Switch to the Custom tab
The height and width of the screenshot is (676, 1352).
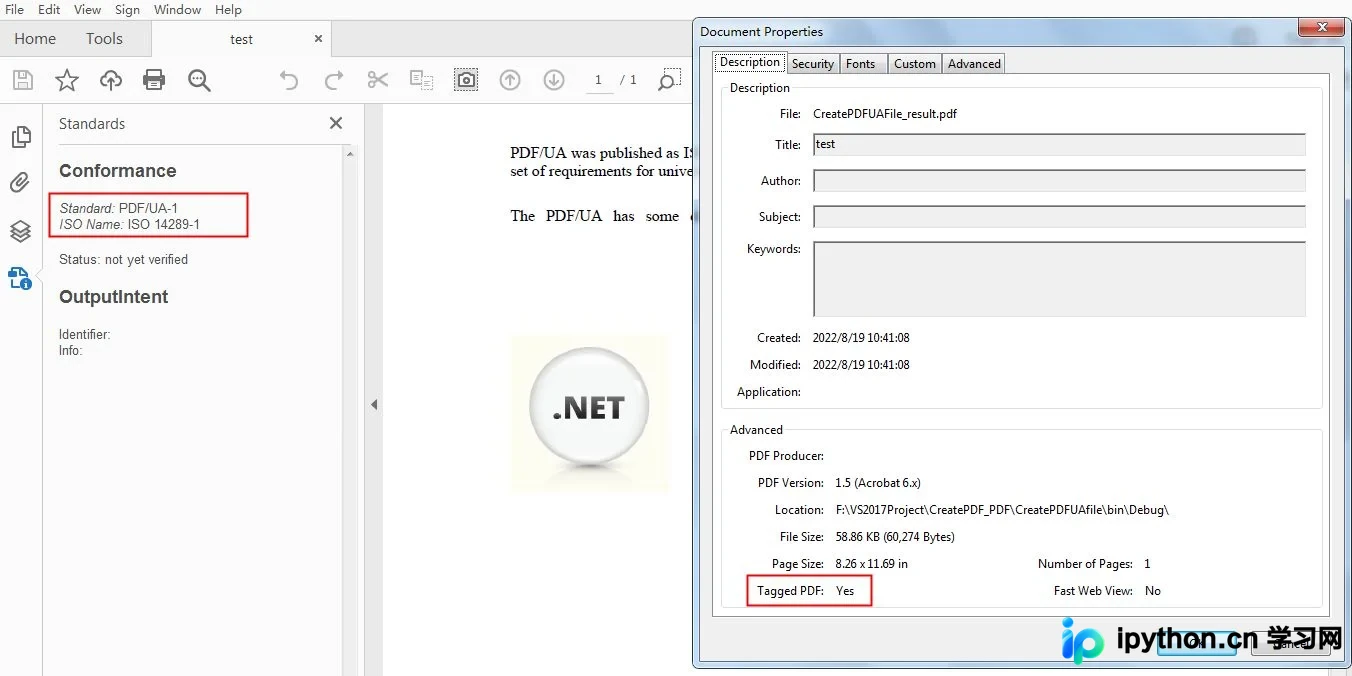pos(915,63)
